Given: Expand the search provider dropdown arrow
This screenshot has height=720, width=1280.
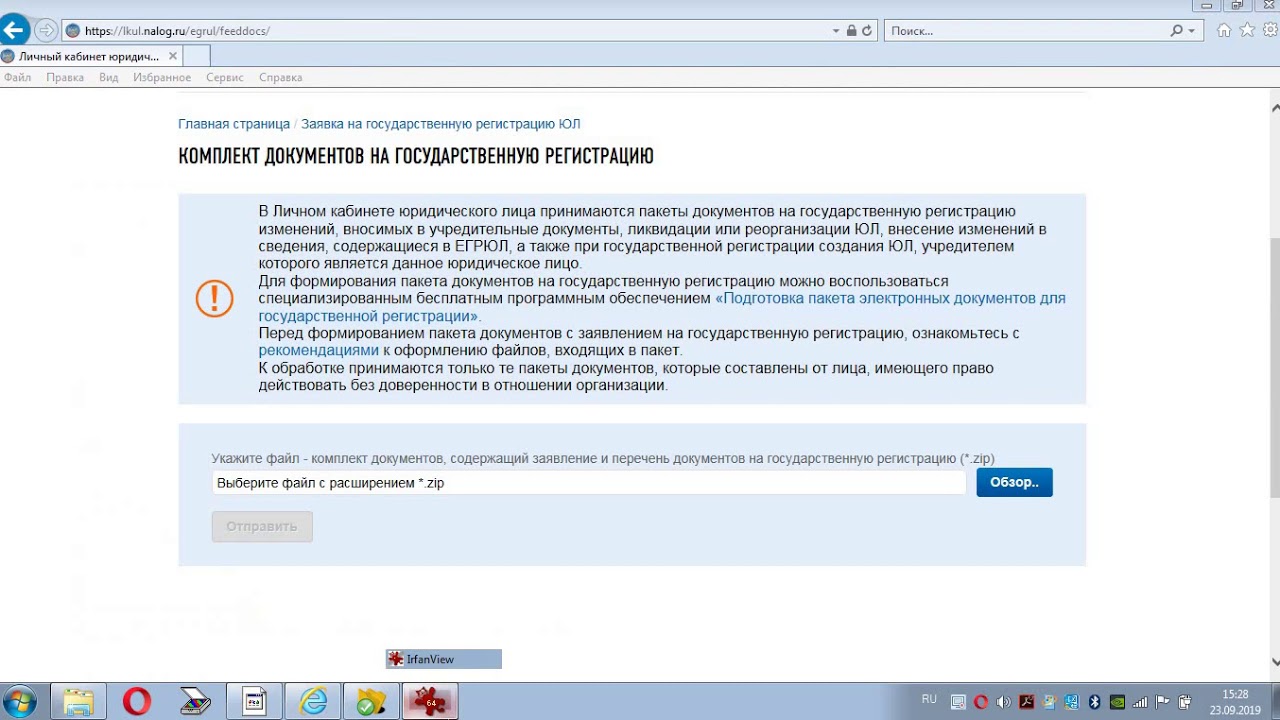Looking at the screenshot, I should click(x=1191, y=31).
